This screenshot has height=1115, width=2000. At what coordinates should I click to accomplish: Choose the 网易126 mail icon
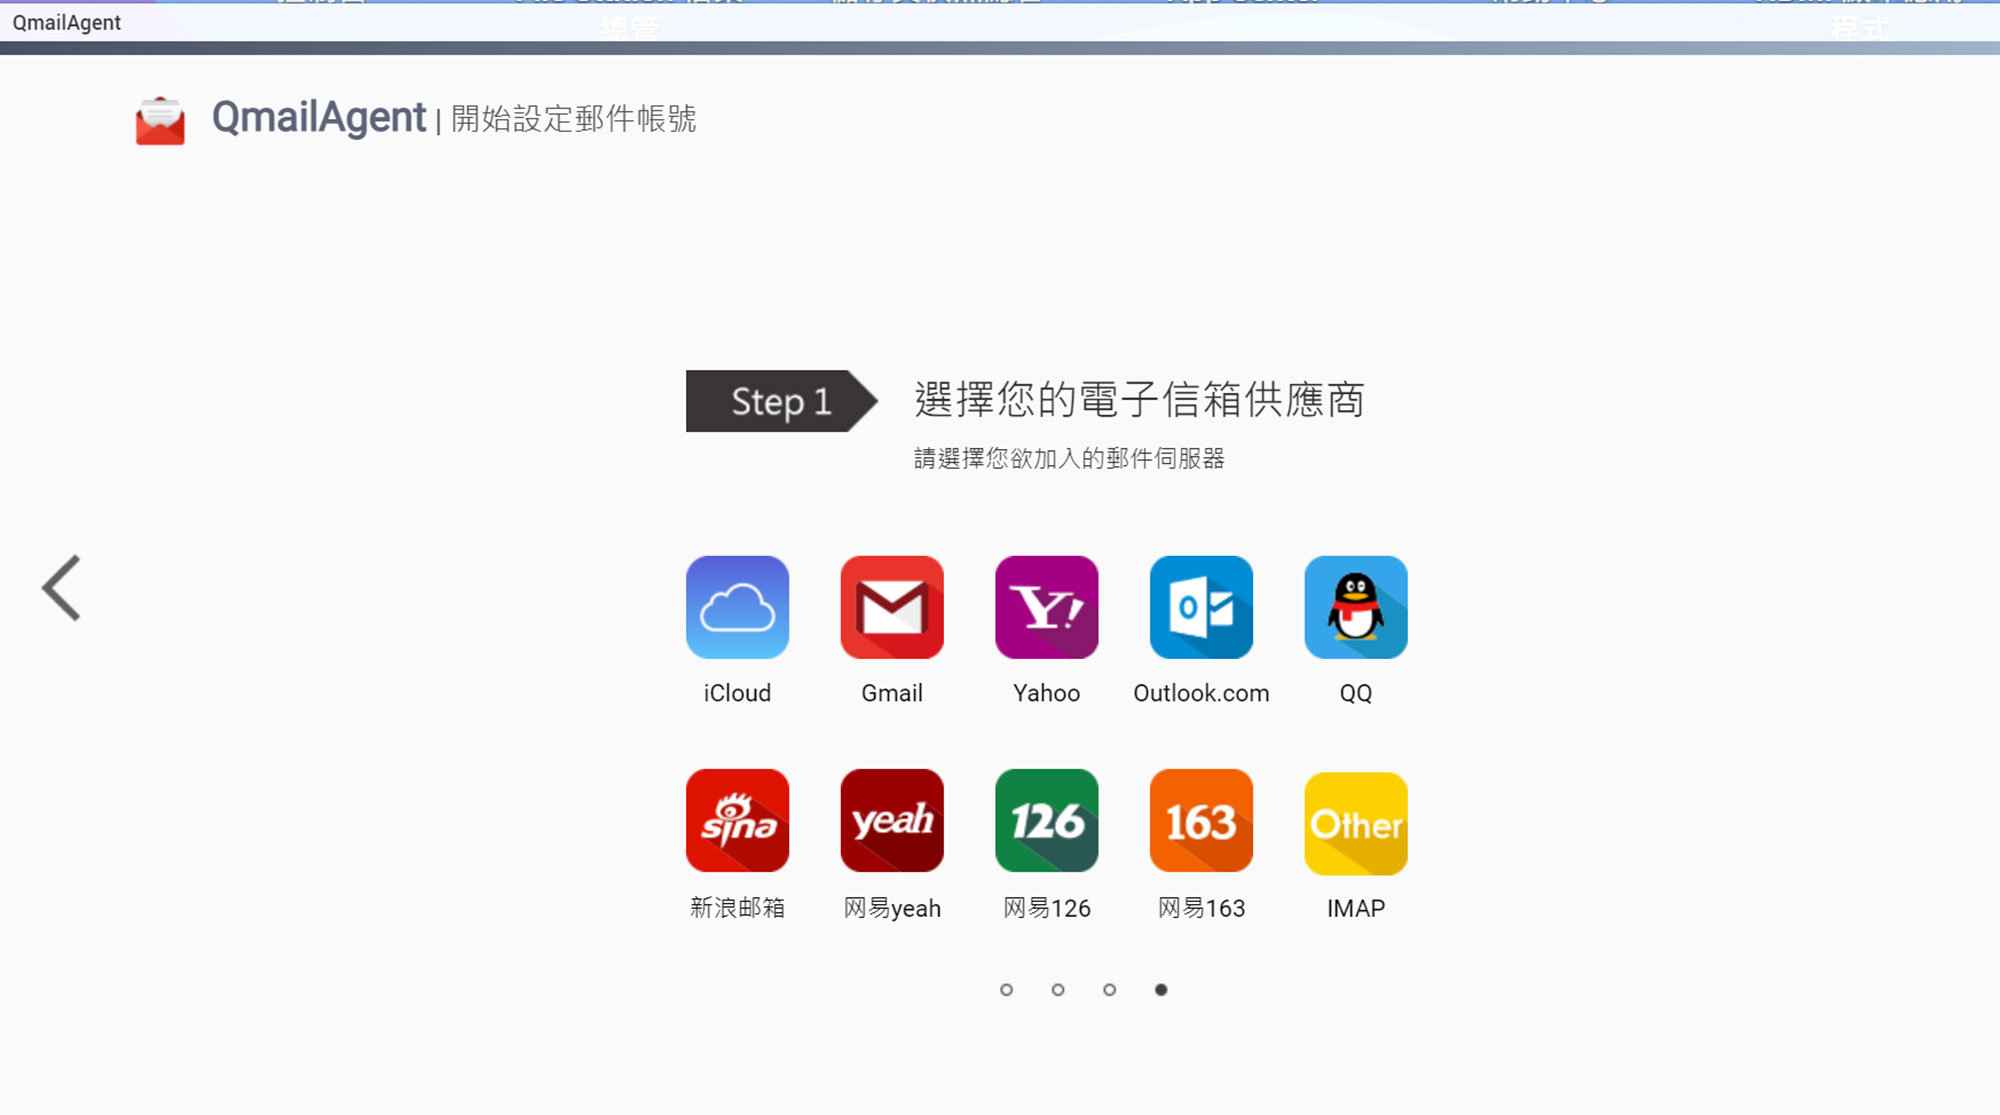coord(1047,821)
